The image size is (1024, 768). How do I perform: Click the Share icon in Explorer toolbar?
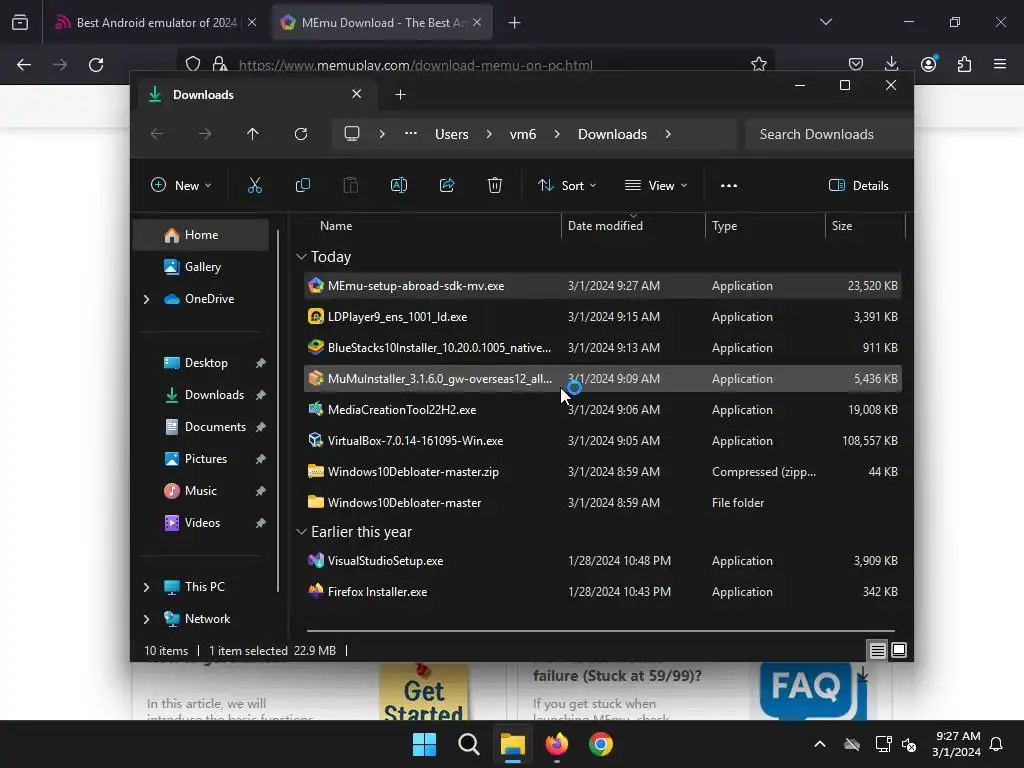click(447, 185)
